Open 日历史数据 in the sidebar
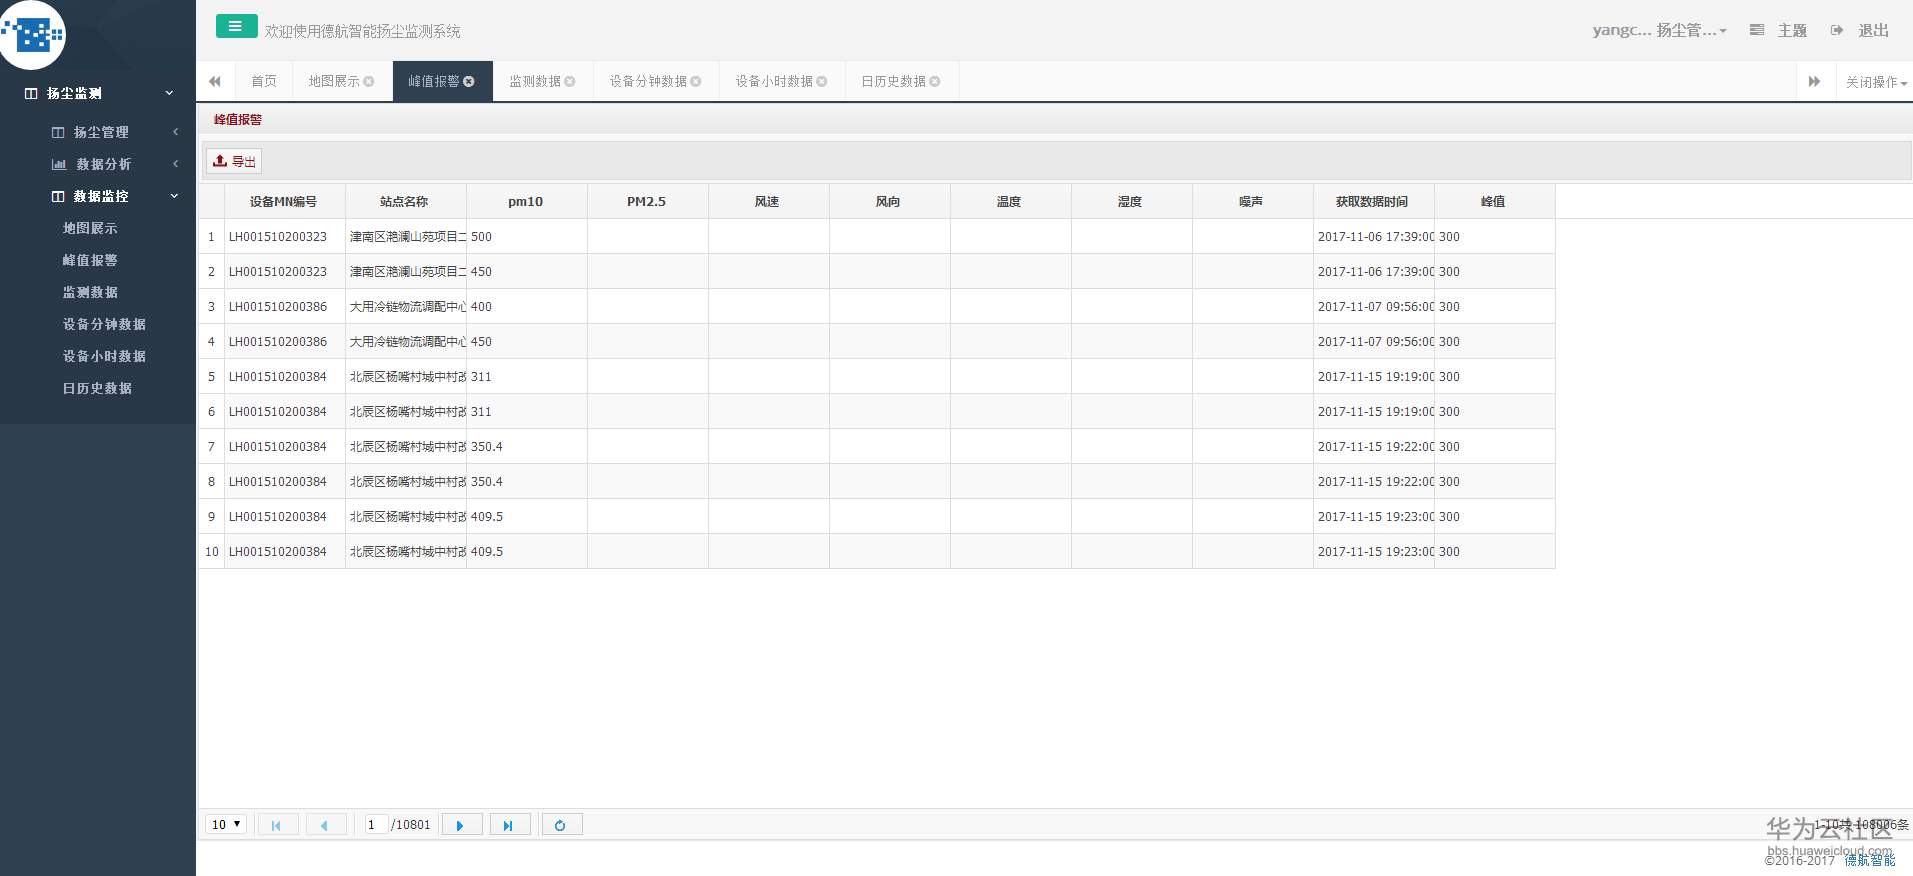Viewport: 1913px width, 876px height. tap(97, 388)
